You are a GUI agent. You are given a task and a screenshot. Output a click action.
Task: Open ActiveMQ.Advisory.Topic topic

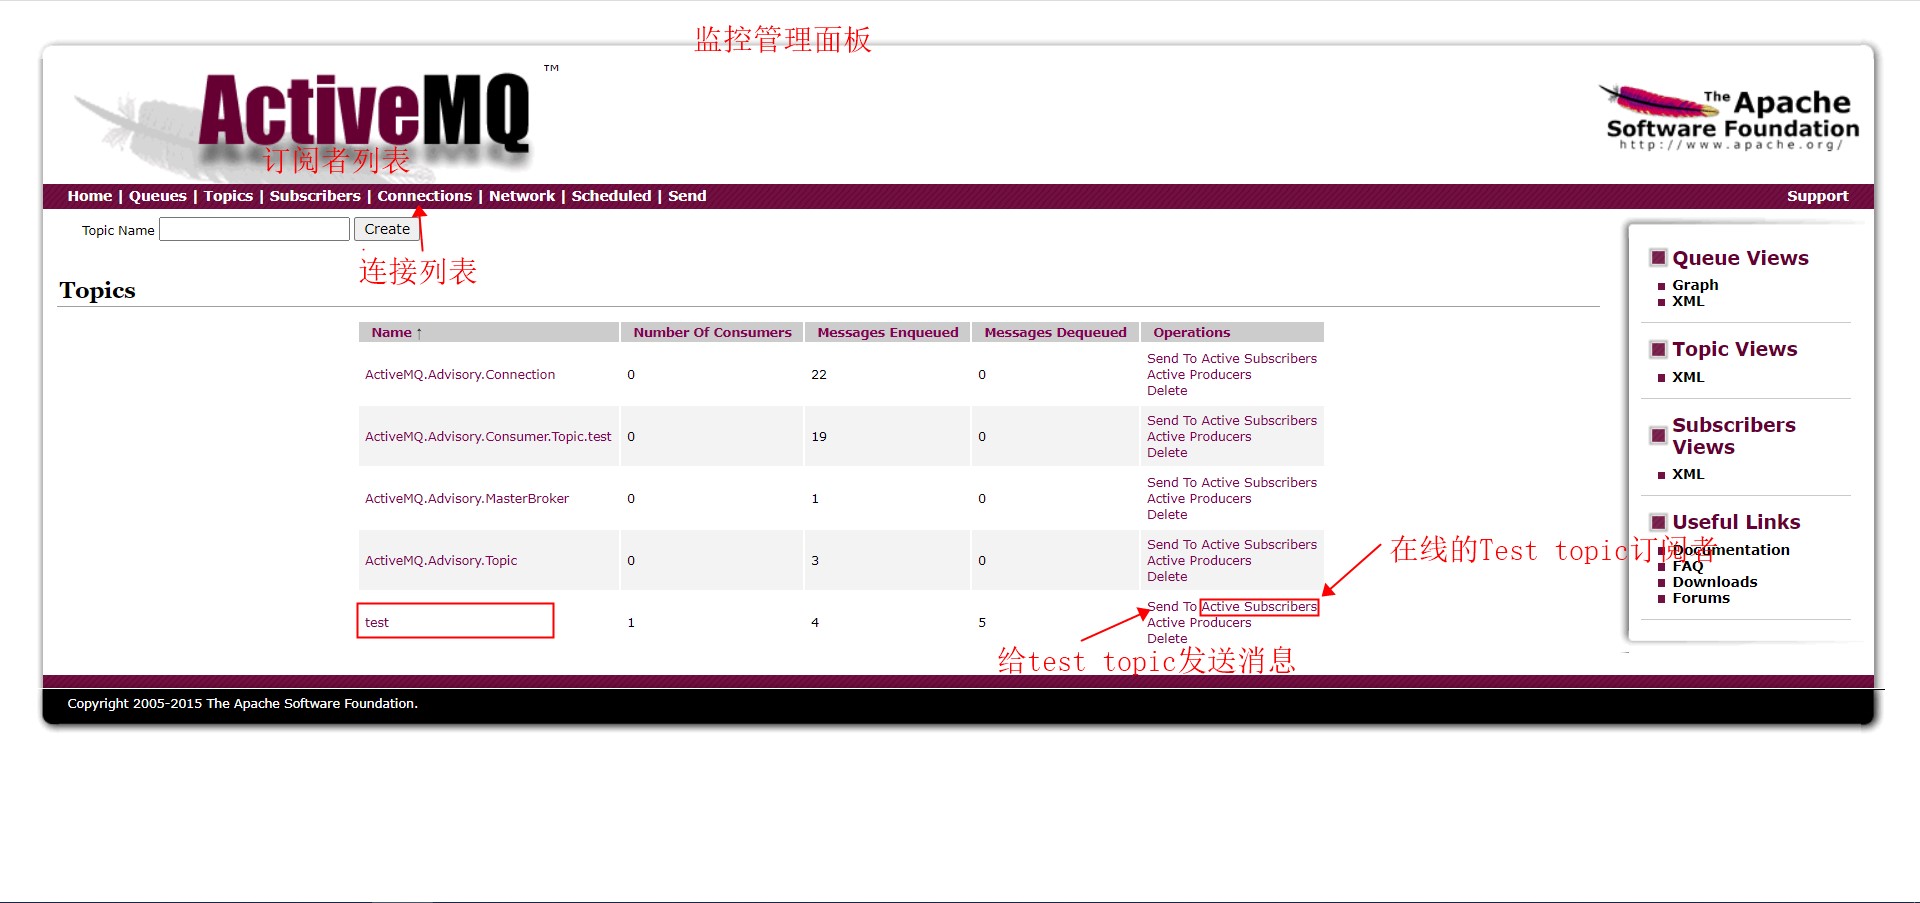click(441, 560)
